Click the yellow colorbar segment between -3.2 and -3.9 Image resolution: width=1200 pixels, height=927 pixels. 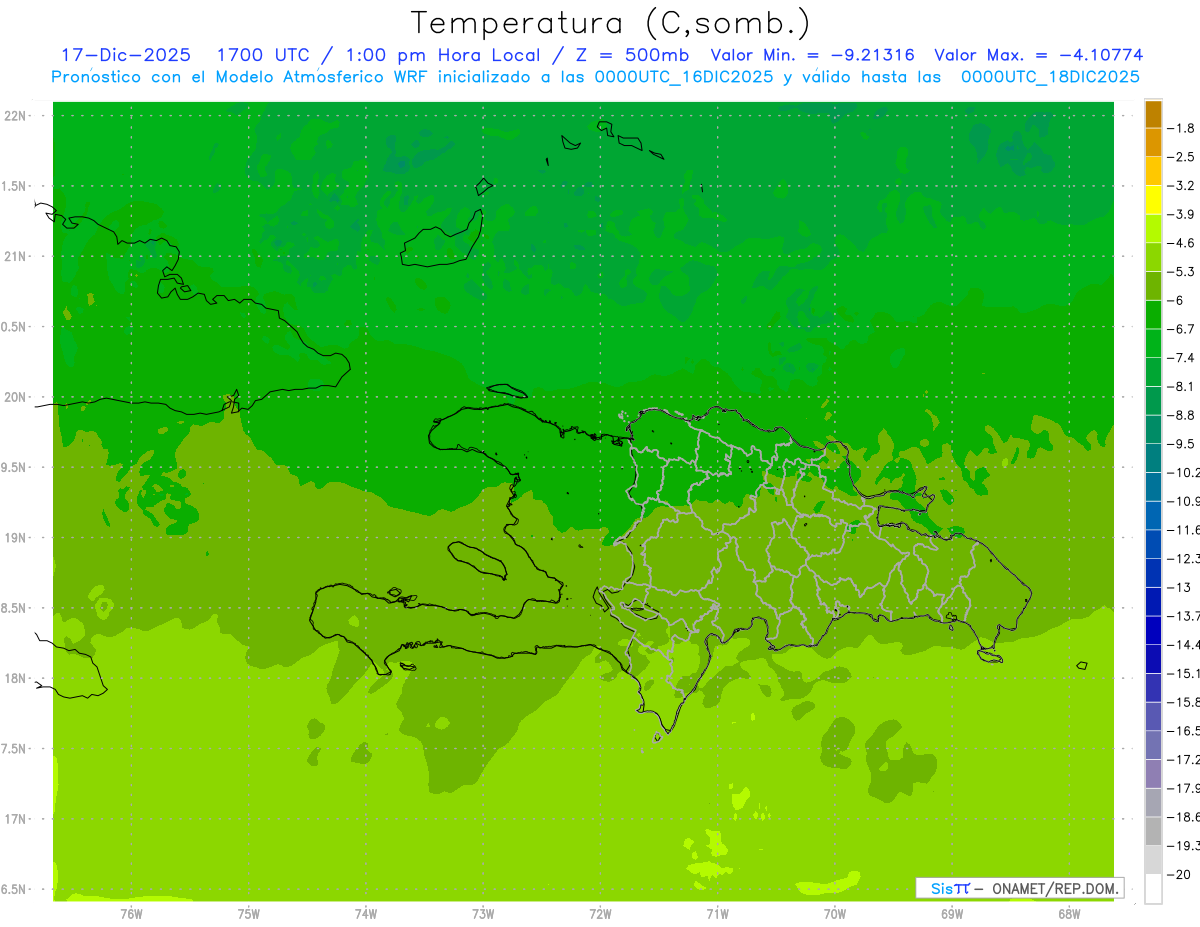[1153, 200]
